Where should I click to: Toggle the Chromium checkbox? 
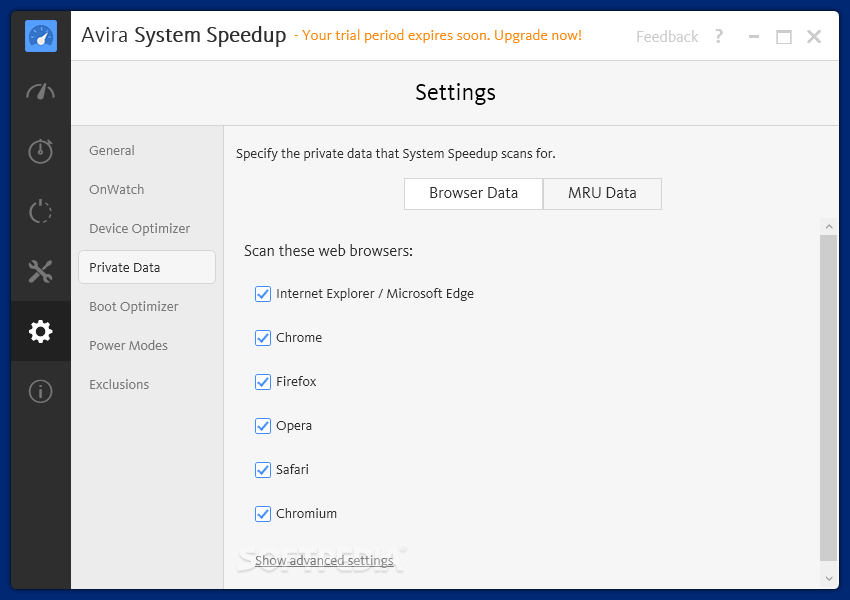coord(263,513)
